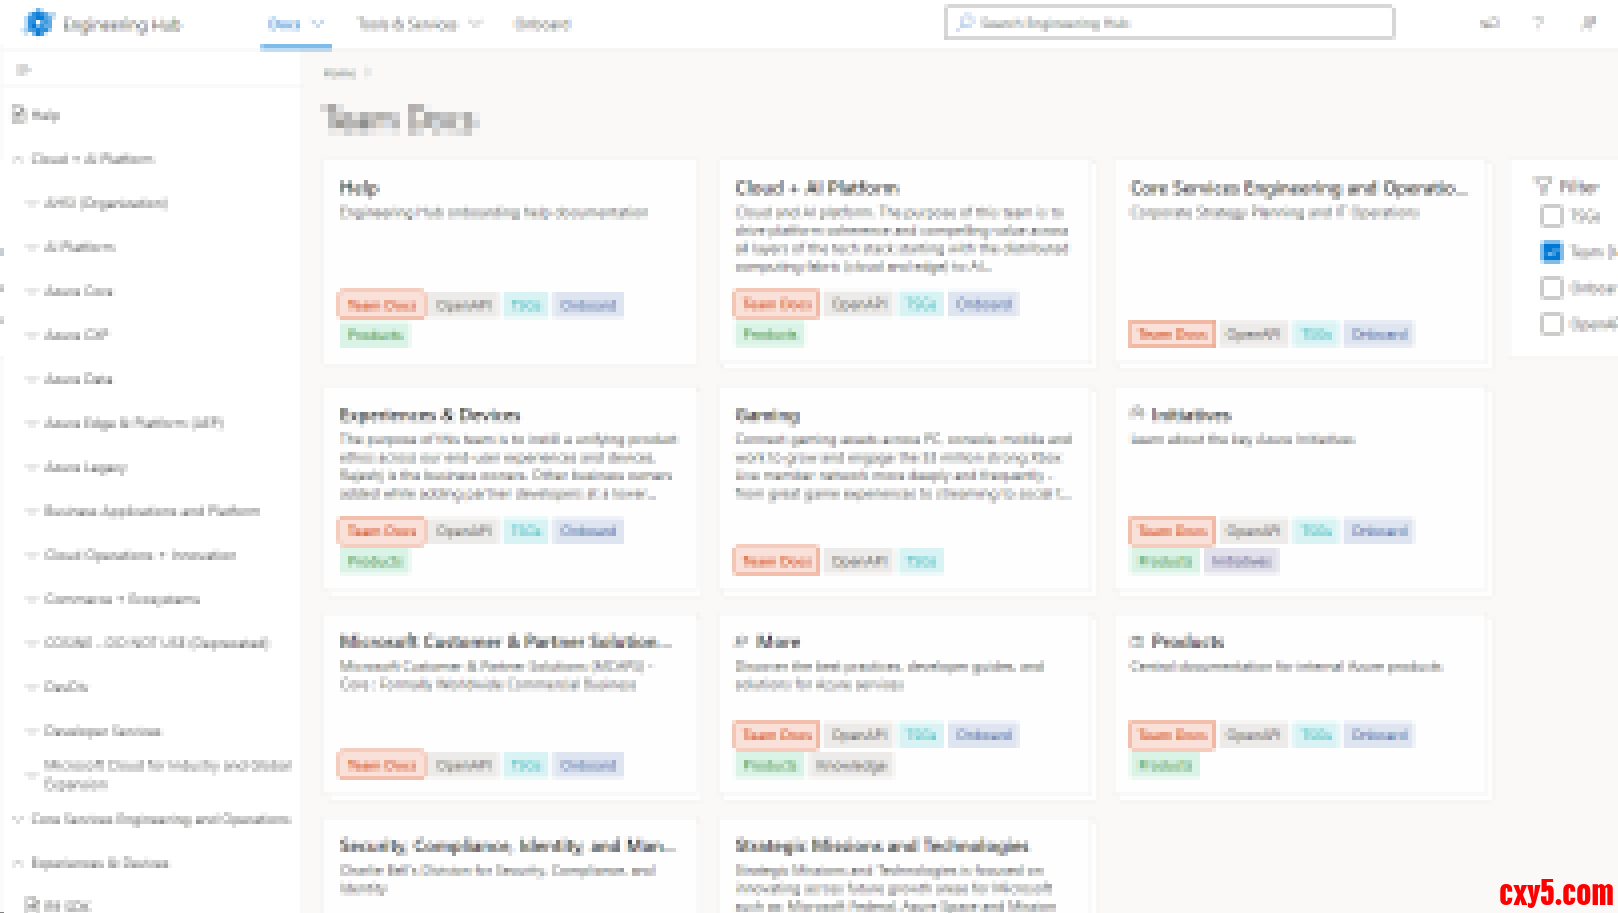Viewport: 1618px width, 913px height.
Task: Focus the Search Engineering Hub input field
Action: 1180,23
